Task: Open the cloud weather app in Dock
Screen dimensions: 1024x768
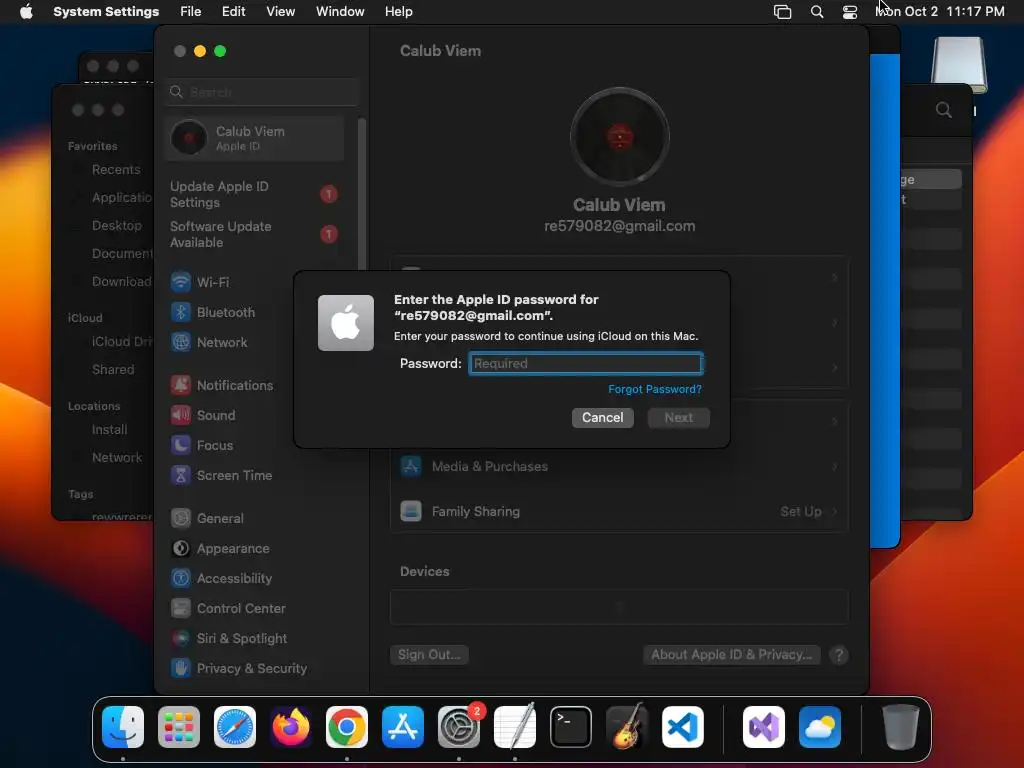Action: (x=820, y=727)
